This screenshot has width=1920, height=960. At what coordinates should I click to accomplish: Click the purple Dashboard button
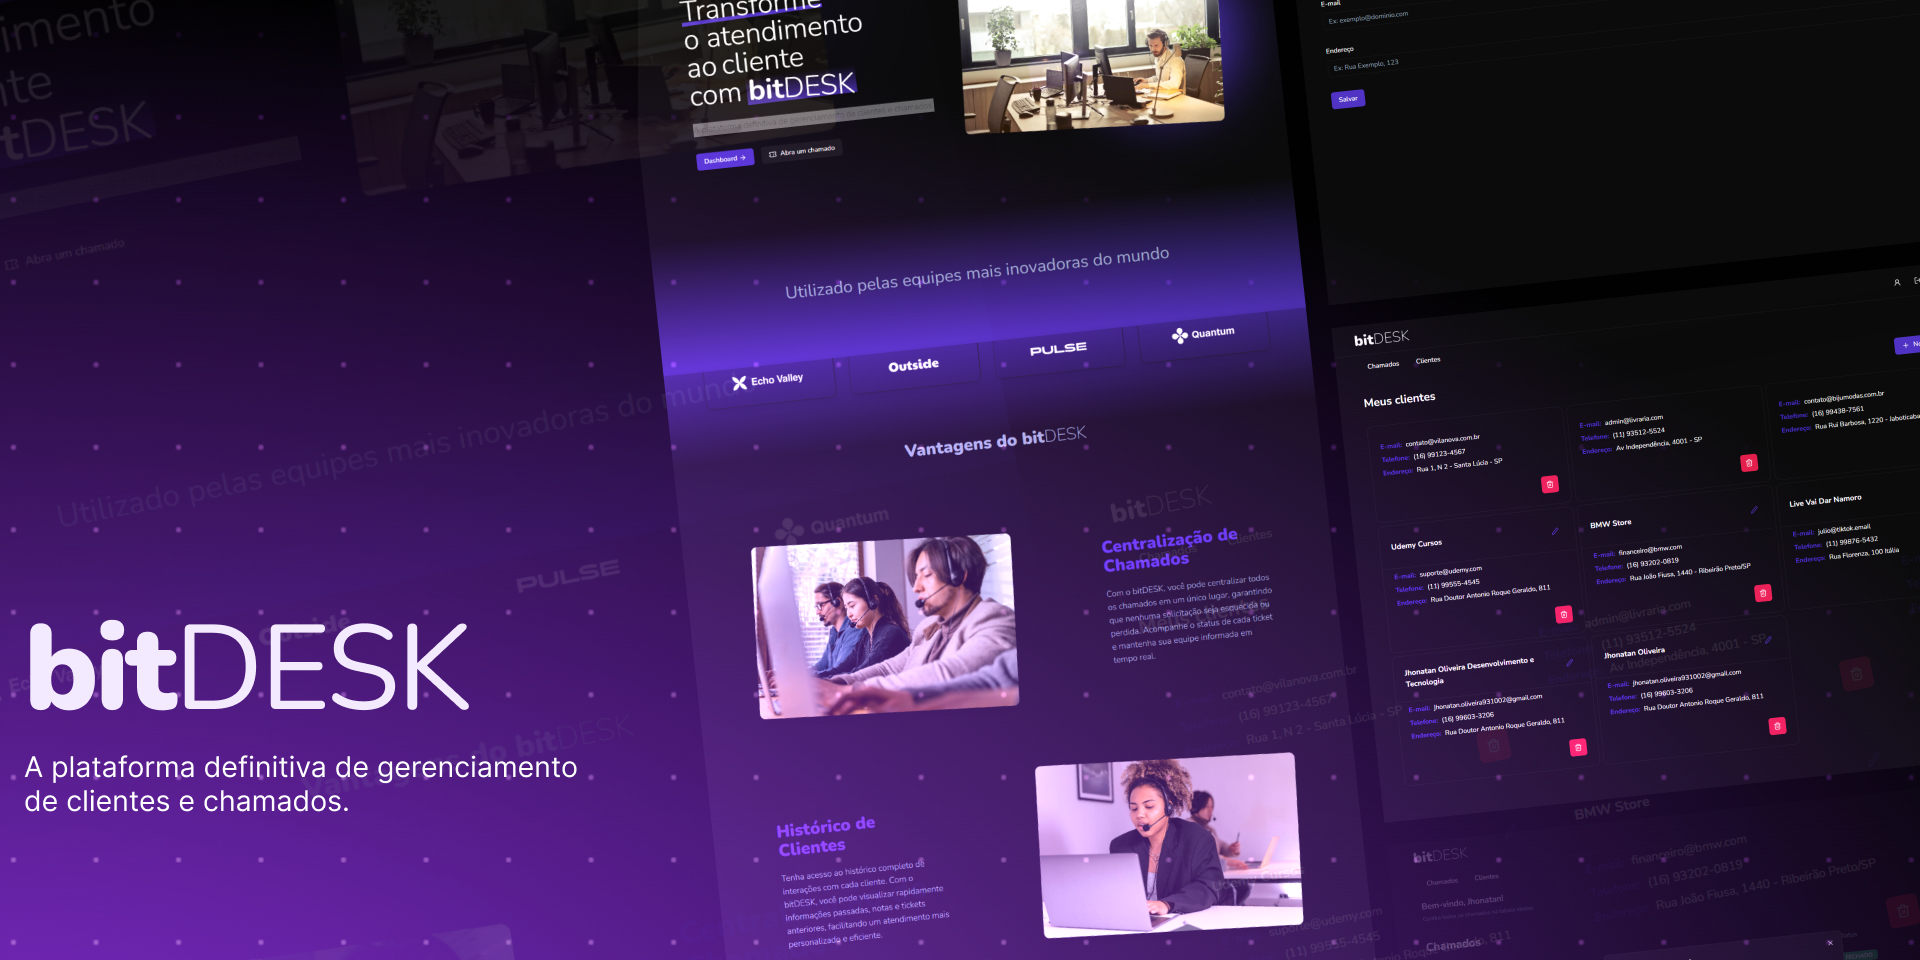click(x=725, y=159)
